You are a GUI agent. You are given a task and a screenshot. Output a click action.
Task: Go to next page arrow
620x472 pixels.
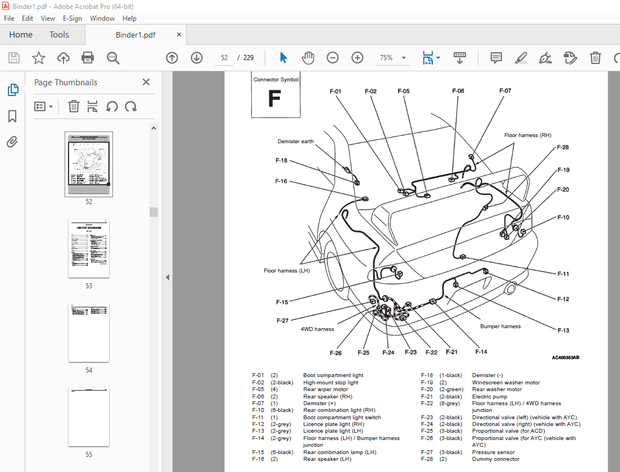click(196, 58)
